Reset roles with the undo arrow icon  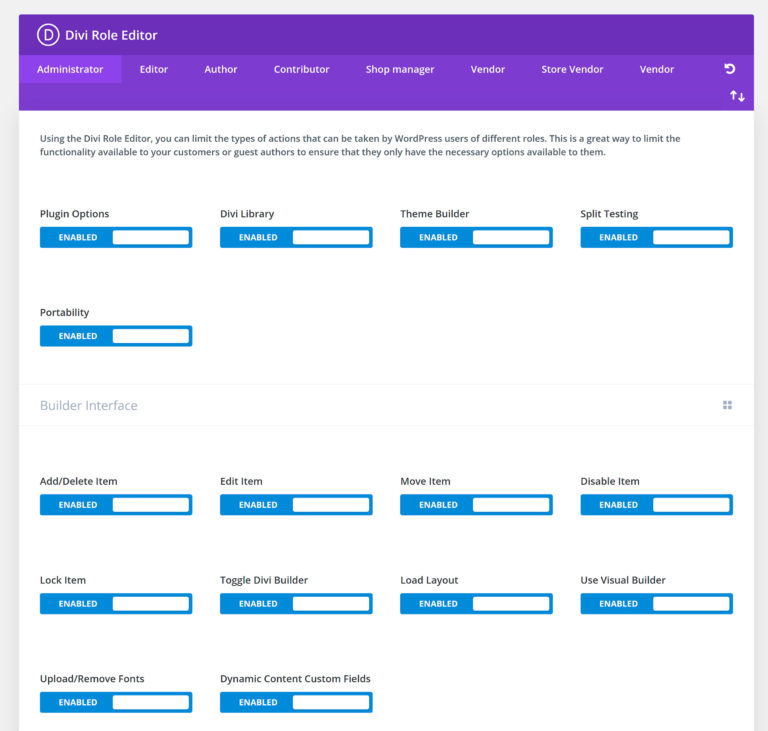[729, 69]
